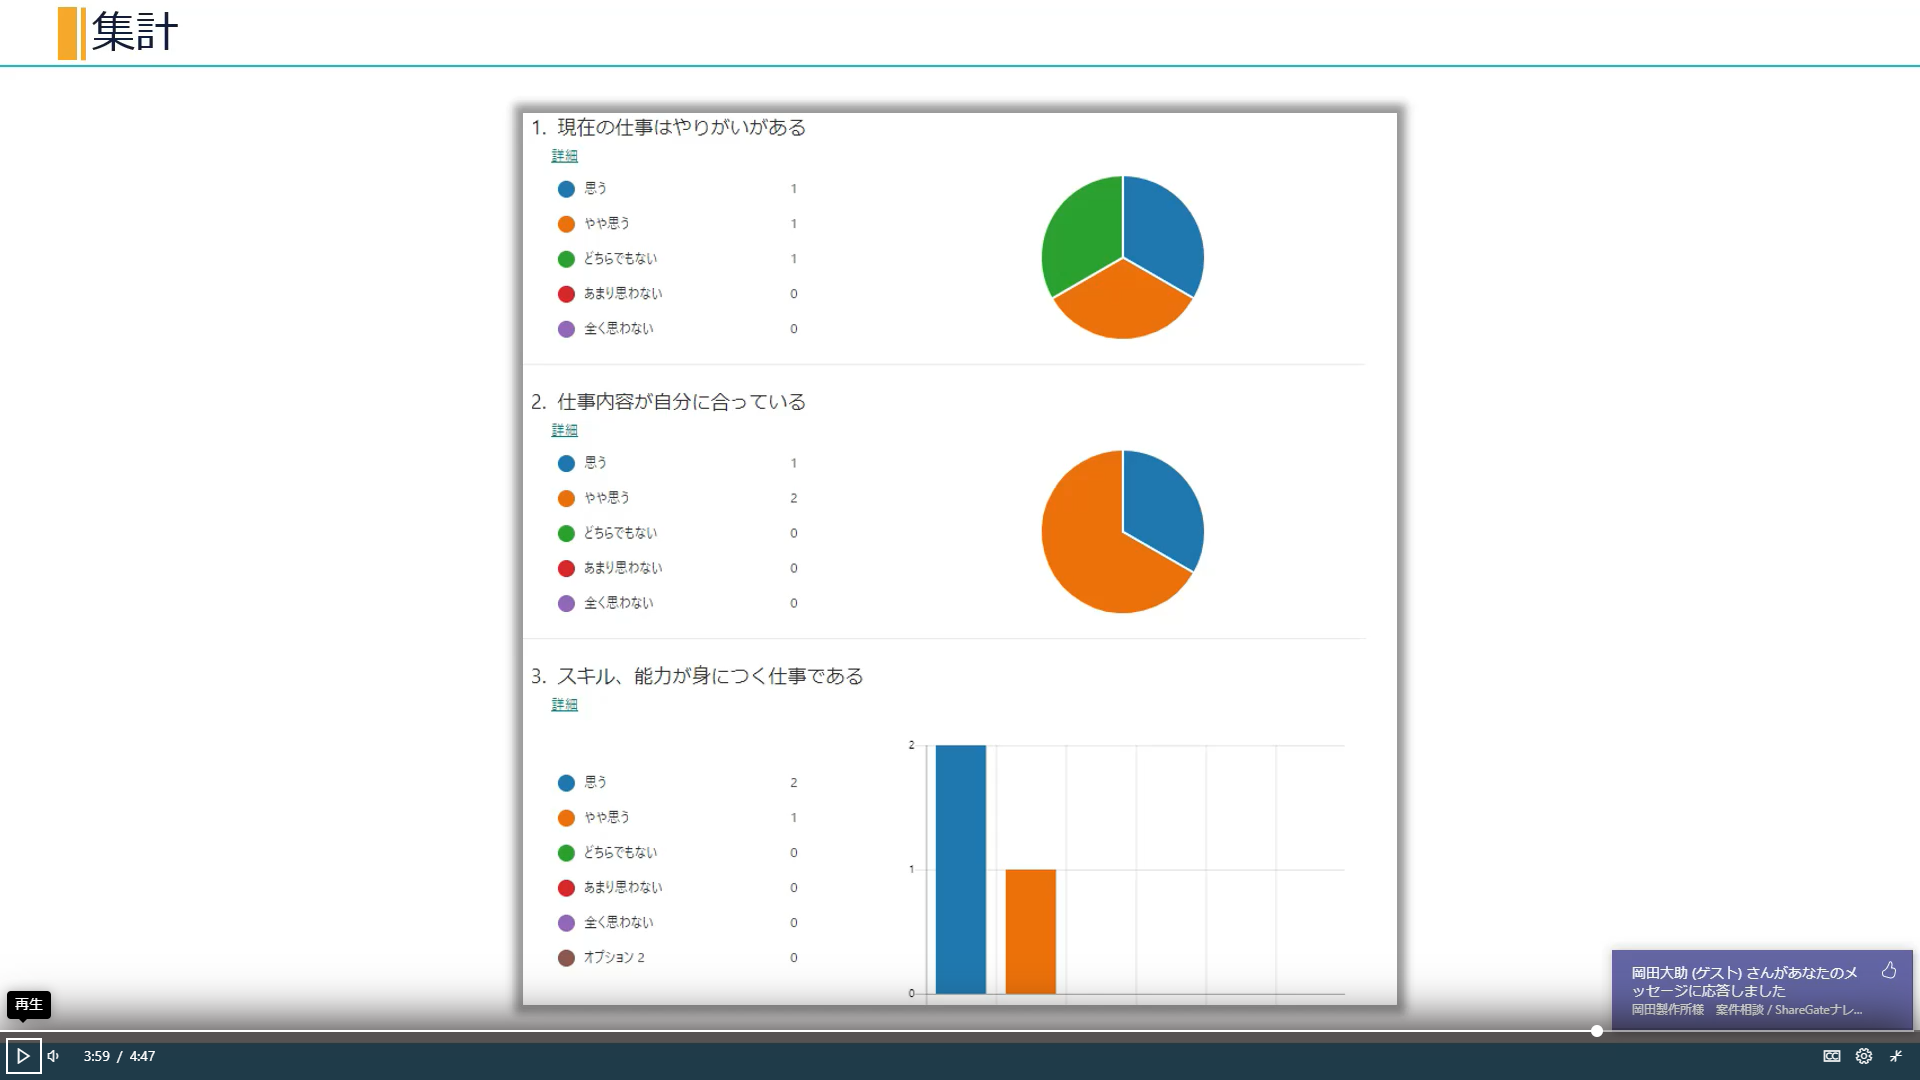Click the red あまり思わない legend dot for question 2
The height and width of the screenshot is (1080, 1920).
pos(566,568)
